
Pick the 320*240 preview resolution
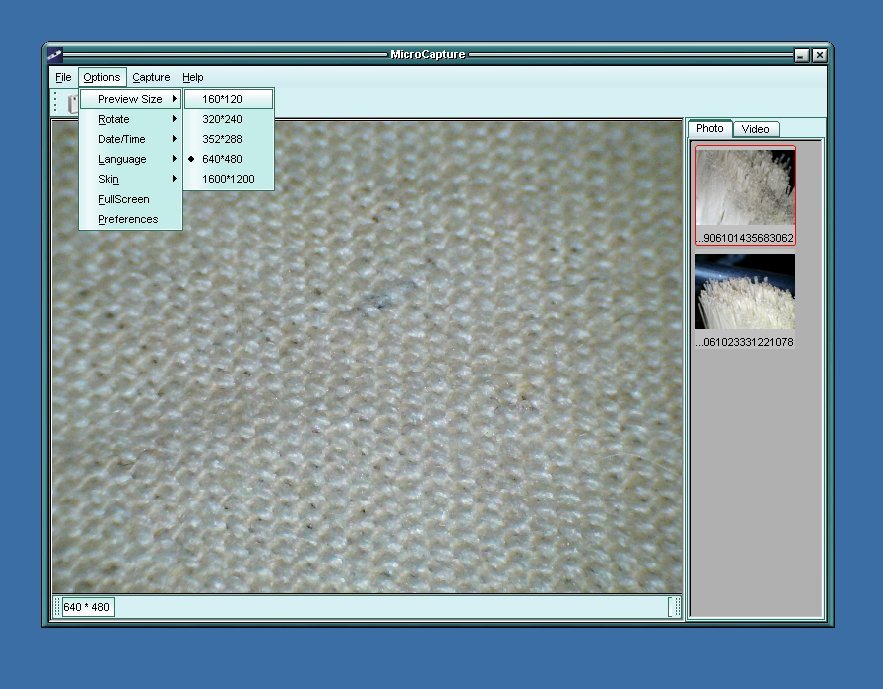(222, 119)
